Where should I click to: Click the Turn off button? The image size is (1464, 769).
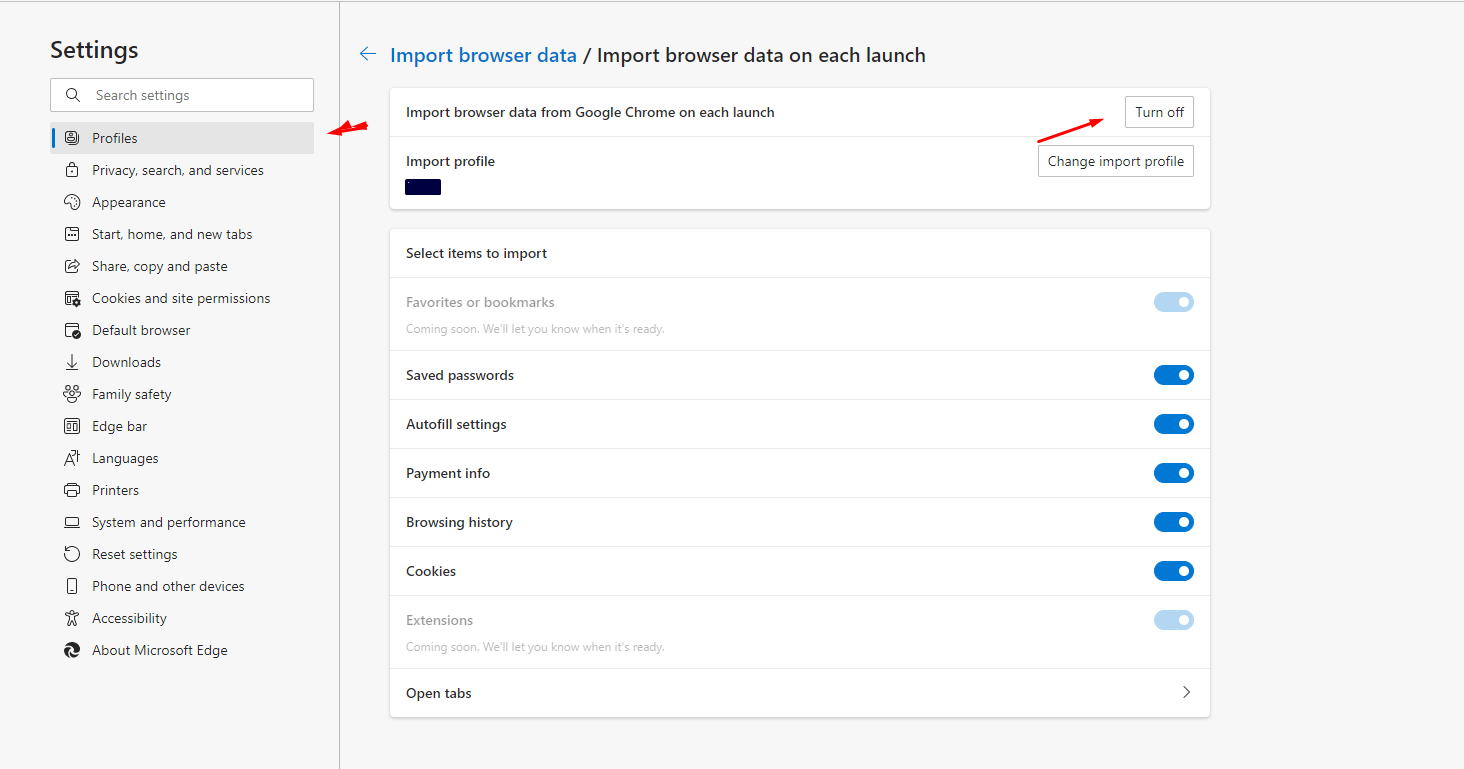coord(1159,112)
